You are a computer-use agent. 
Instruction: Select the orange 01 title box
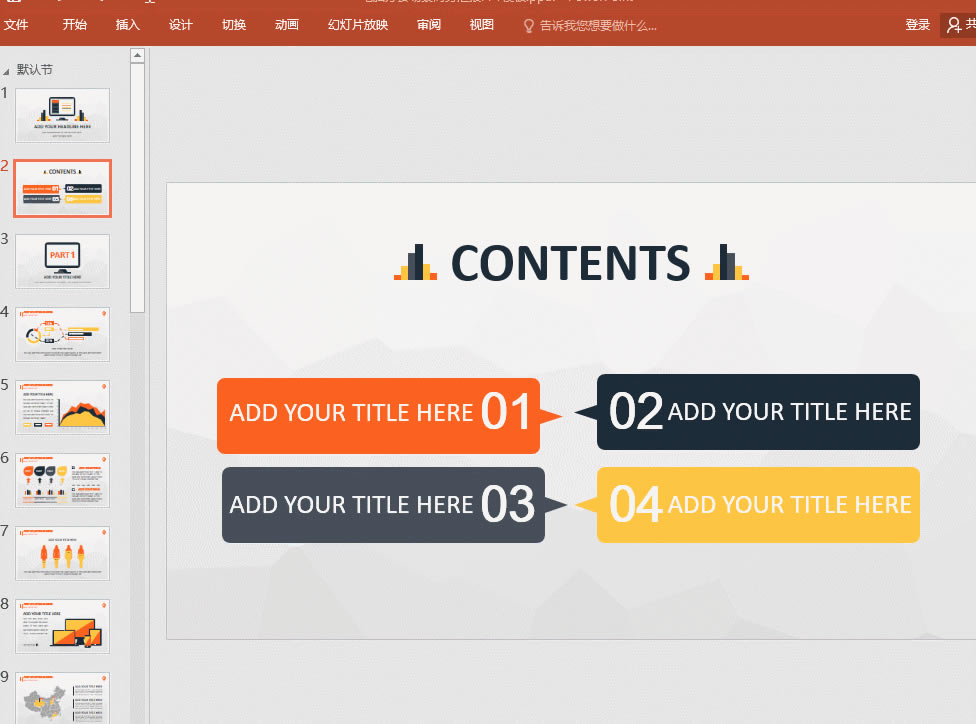(378, 415)
